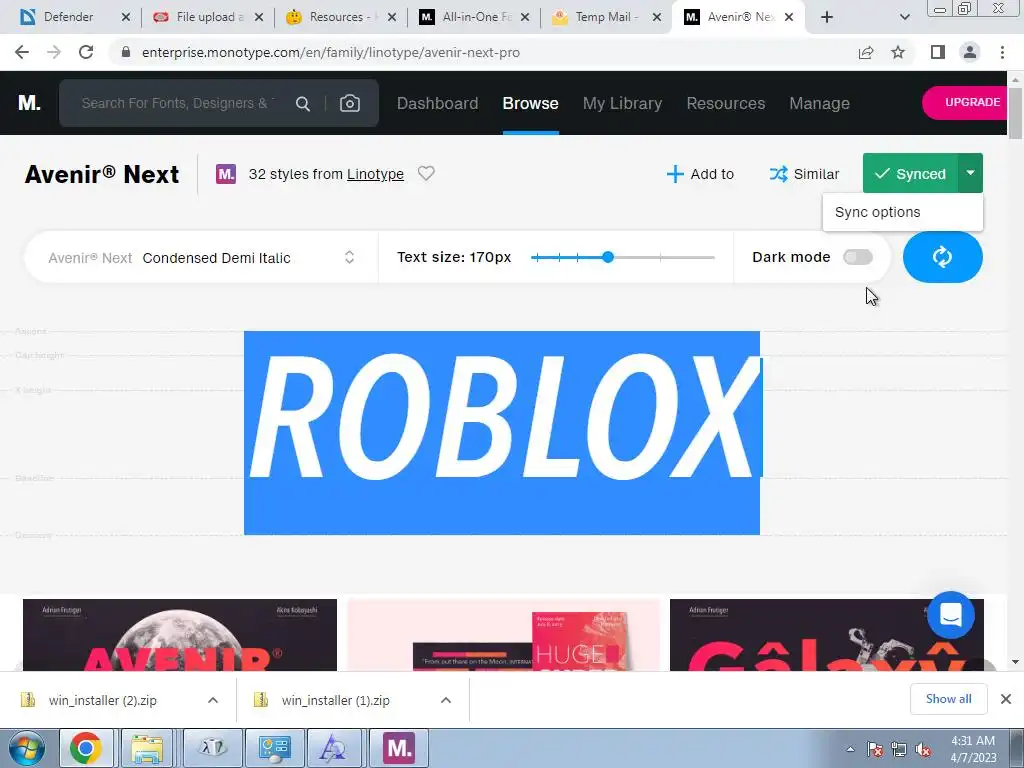The width and height of the screenshot is (1024, 768).
Task: Click the Similar fonts button
Action: click(804, 174)
